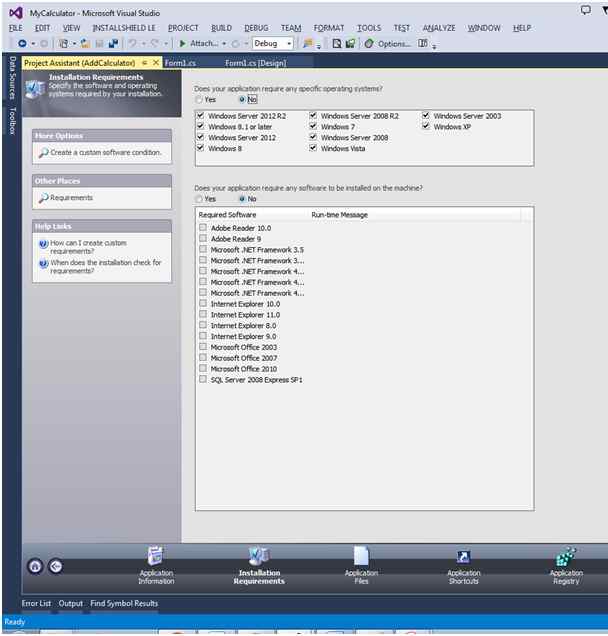Click the help icon beside How can I create custom requirements

(44, 244)
